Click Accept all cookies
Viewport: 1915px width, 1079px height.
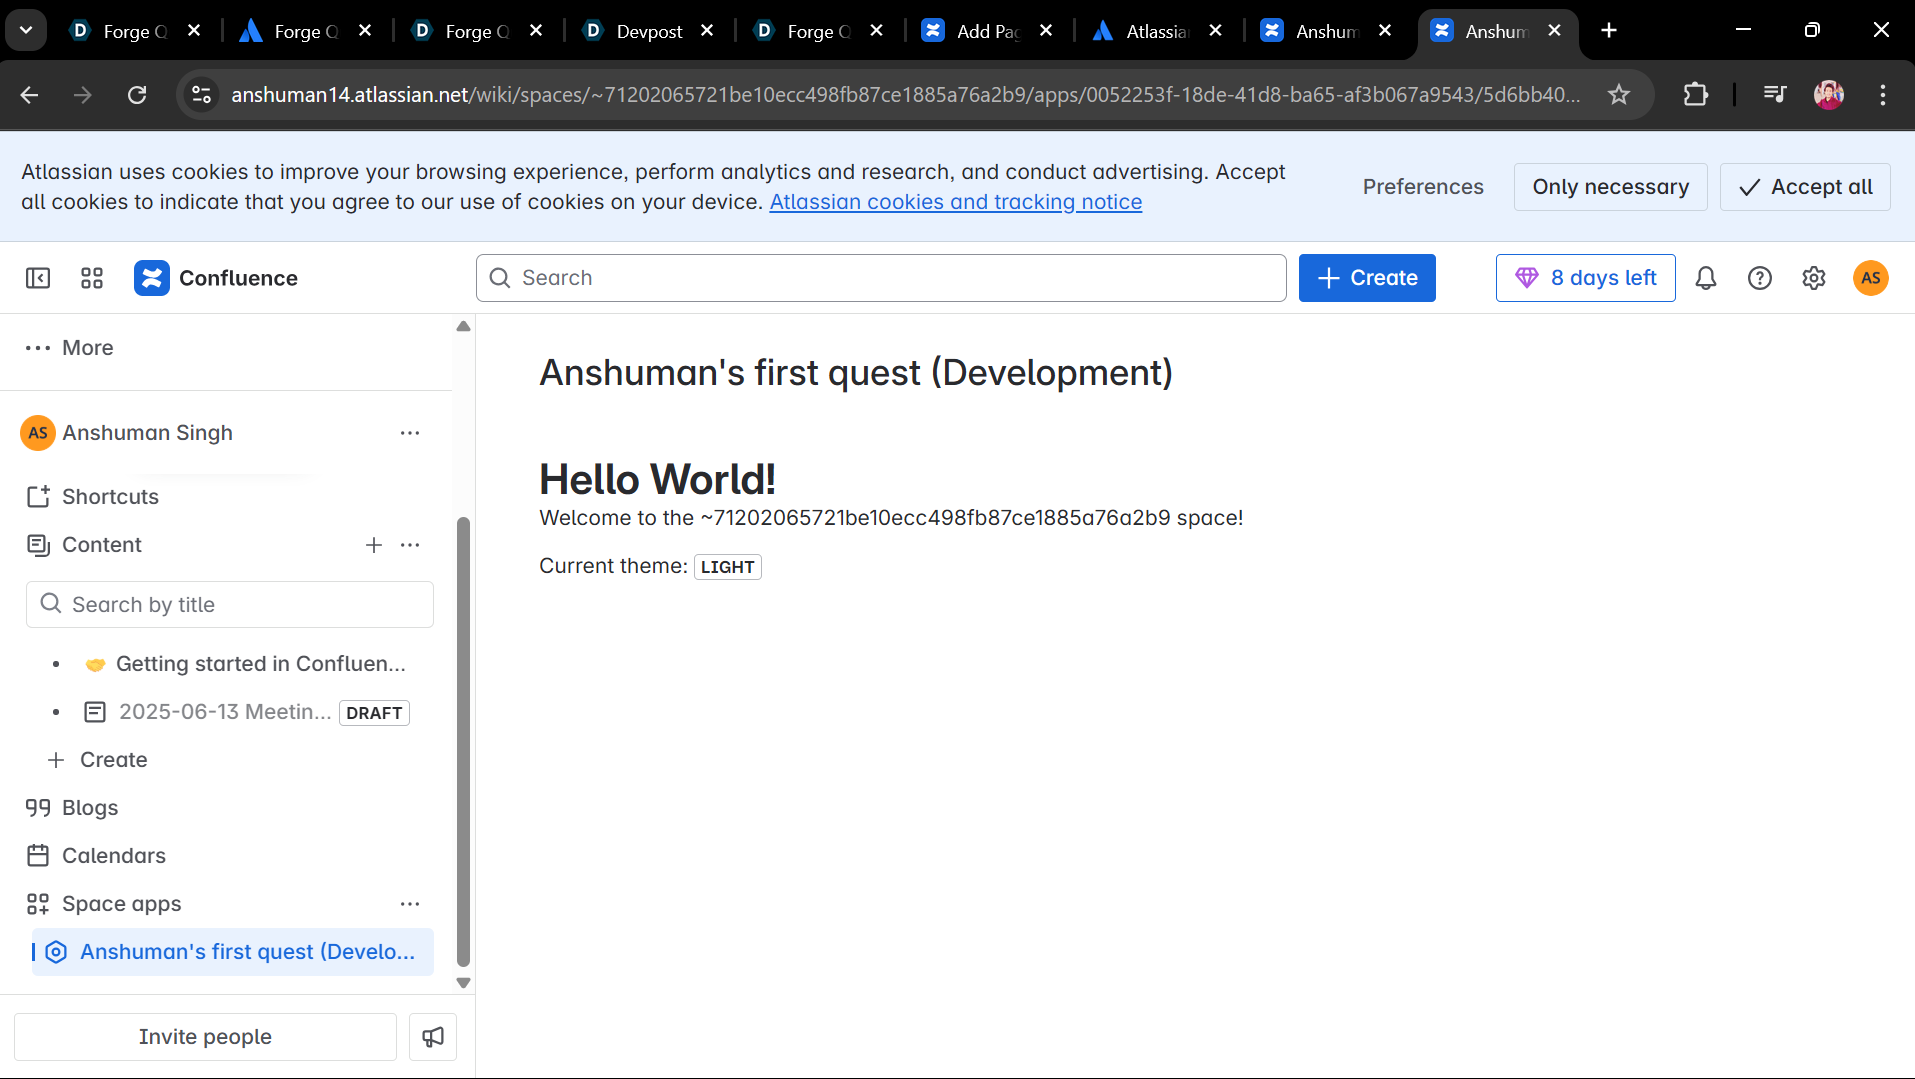(1805, 187)
